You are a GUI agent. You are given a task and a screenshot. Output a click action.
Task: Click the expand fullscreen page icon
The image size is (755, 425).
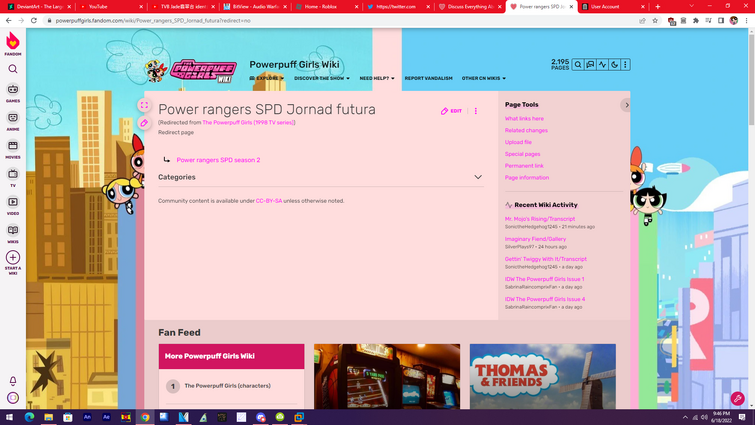[144, 105]
